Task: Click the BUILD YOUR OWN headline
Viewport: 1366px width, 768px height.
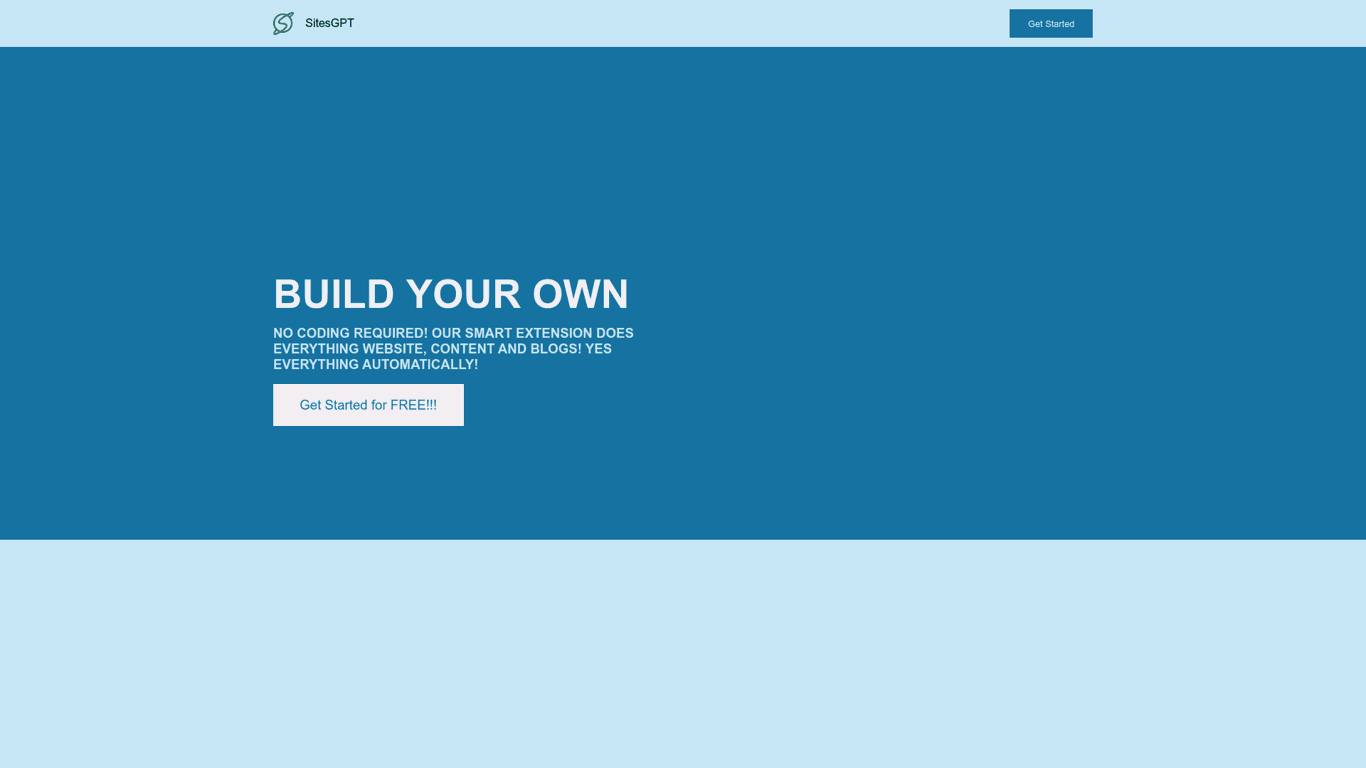Action: click(451, 294)
